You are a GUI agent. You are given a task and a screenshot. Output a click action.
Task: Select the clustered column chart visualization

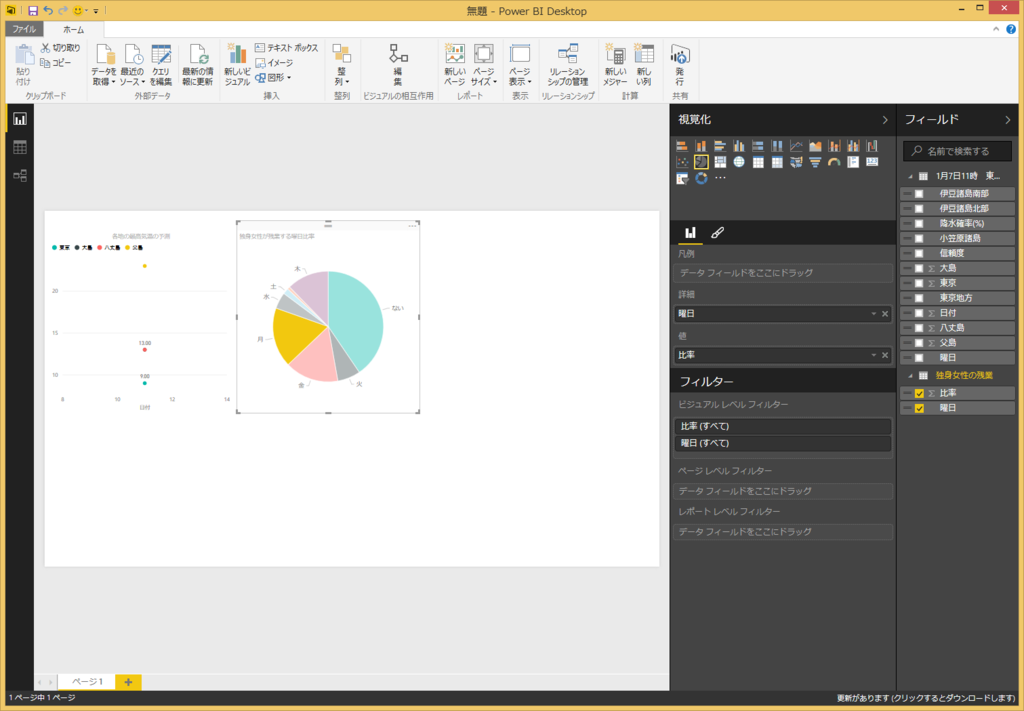point(739,146)
